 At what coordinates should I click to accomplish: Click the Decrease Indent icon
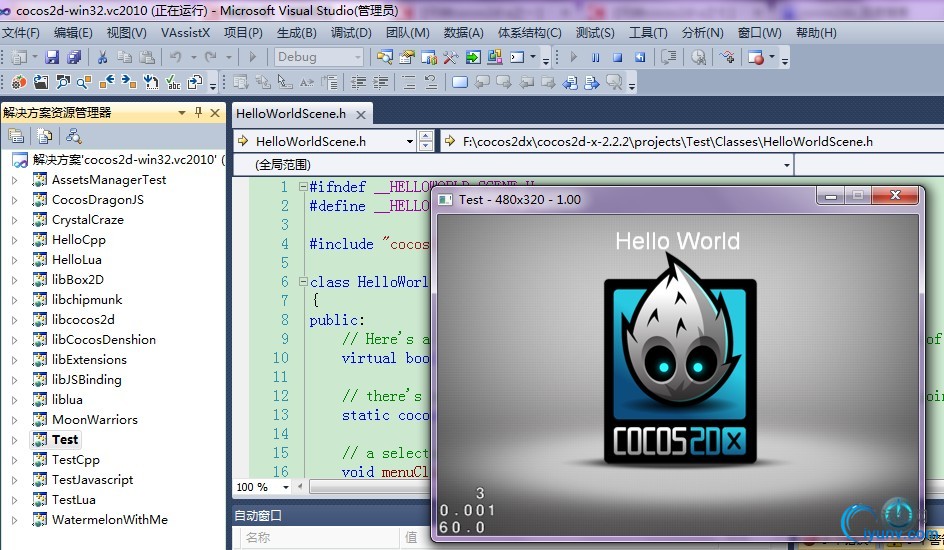pos(359,82)
